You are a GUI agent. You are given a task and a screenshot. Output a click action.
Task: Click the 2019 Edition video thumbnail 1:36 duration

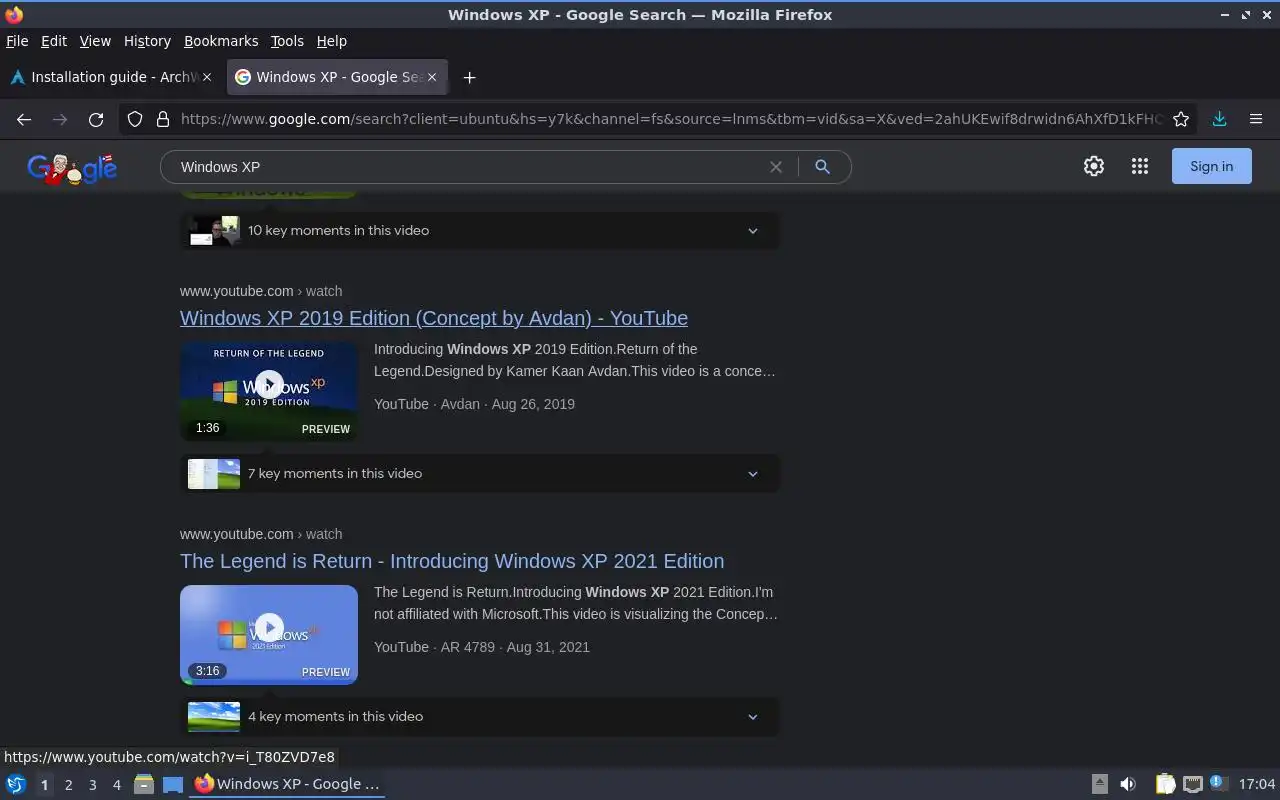(x=207, y=428)
